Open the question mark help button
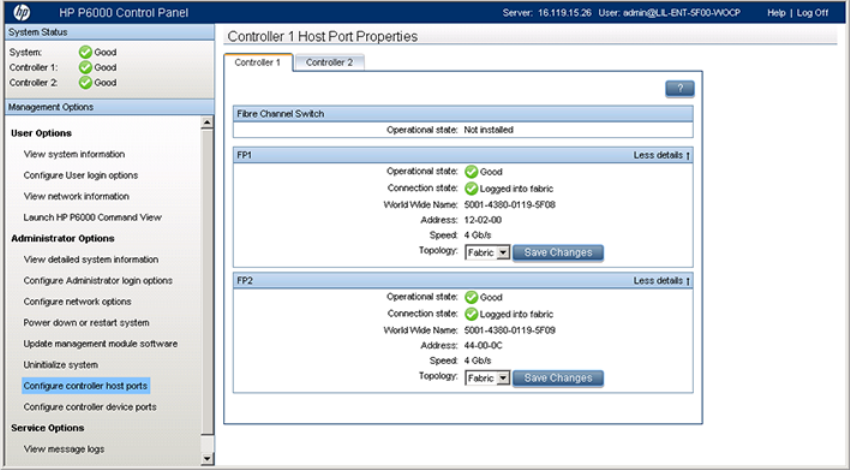The height and width of the screenshot is (470, 850). (x=680, y=89)
